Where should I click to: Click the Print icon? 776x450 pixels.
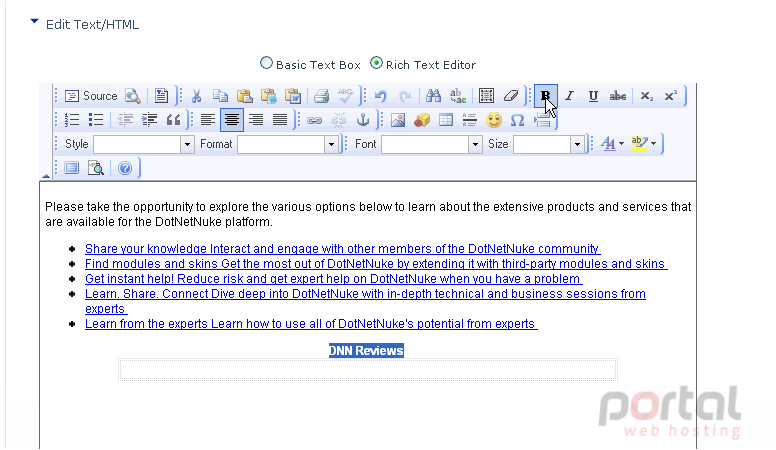[321, 96]
